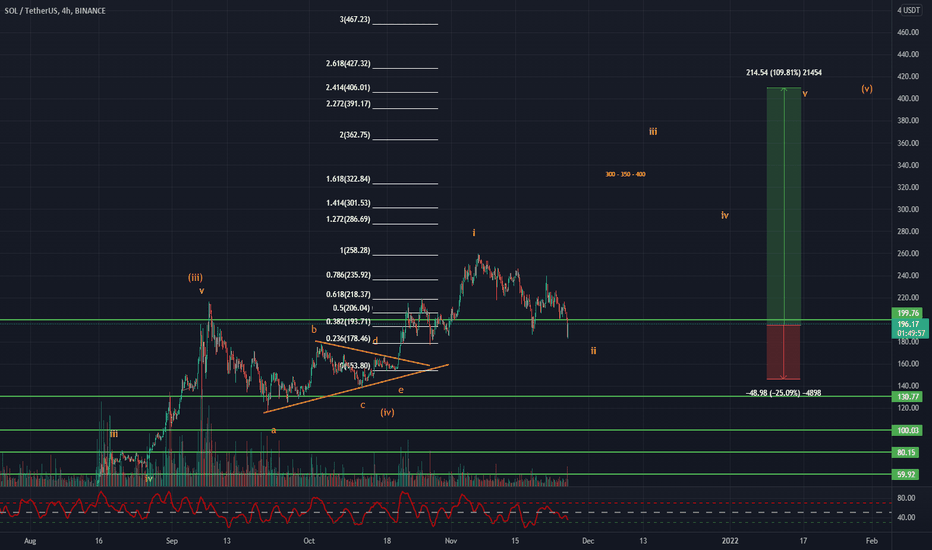This screenshot has width=932, height=550.
Task: Select the 0.786(235.92) Fibonacci level label
Action: [348, 275]
